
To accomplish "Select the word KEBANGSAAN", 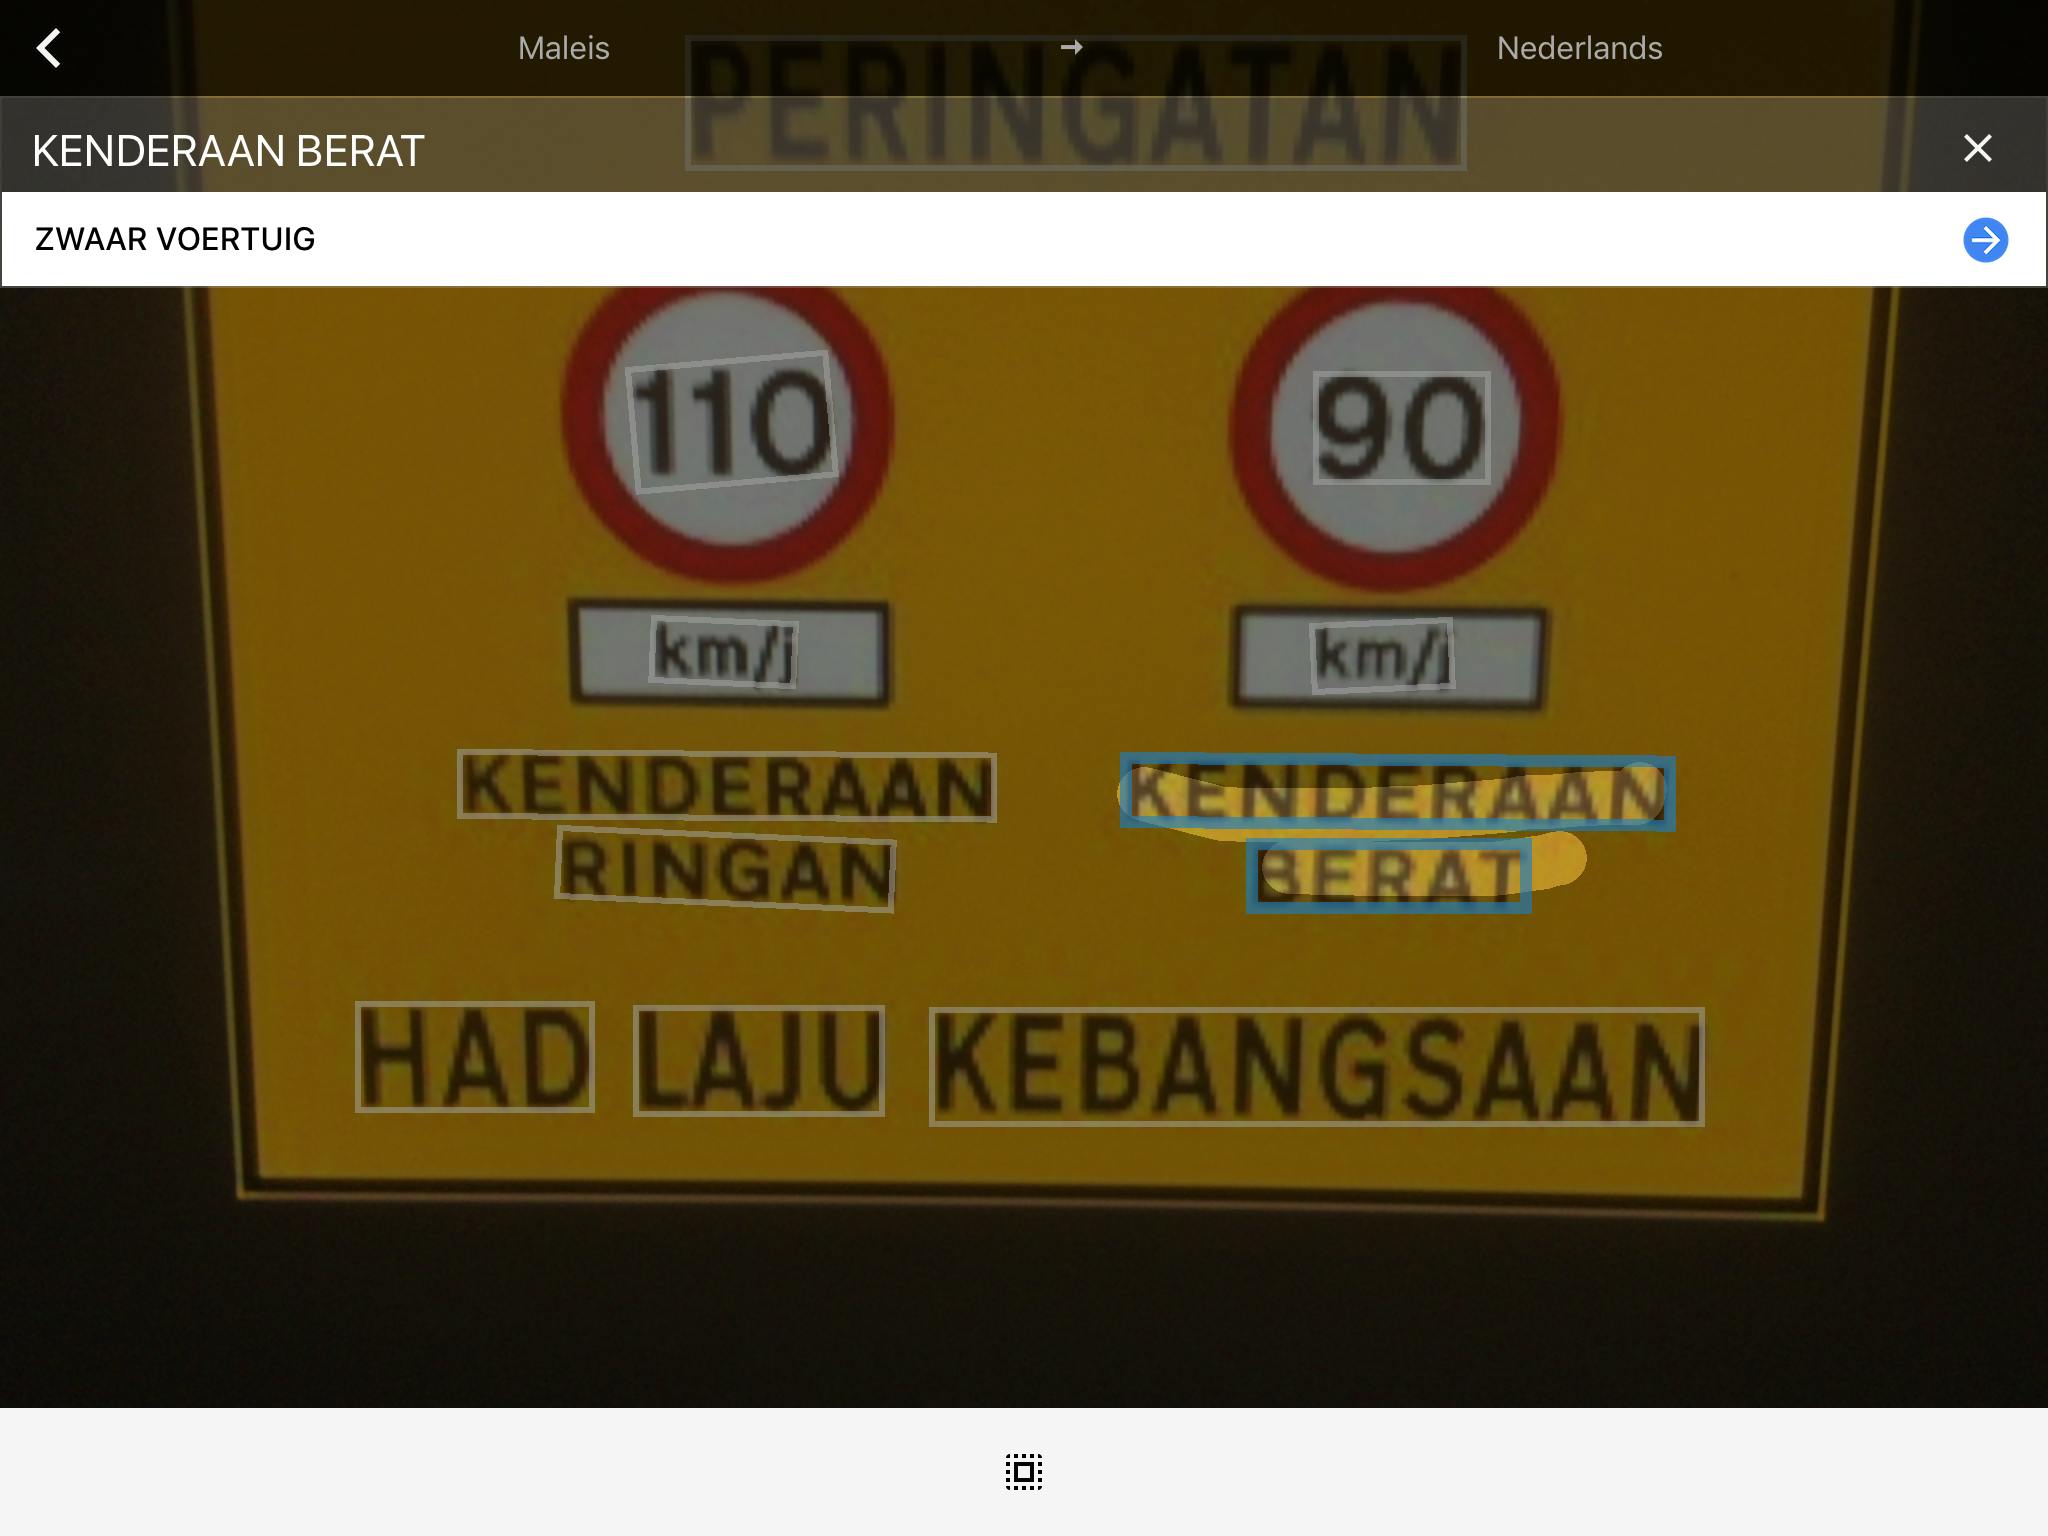I will [1316, 1067].
